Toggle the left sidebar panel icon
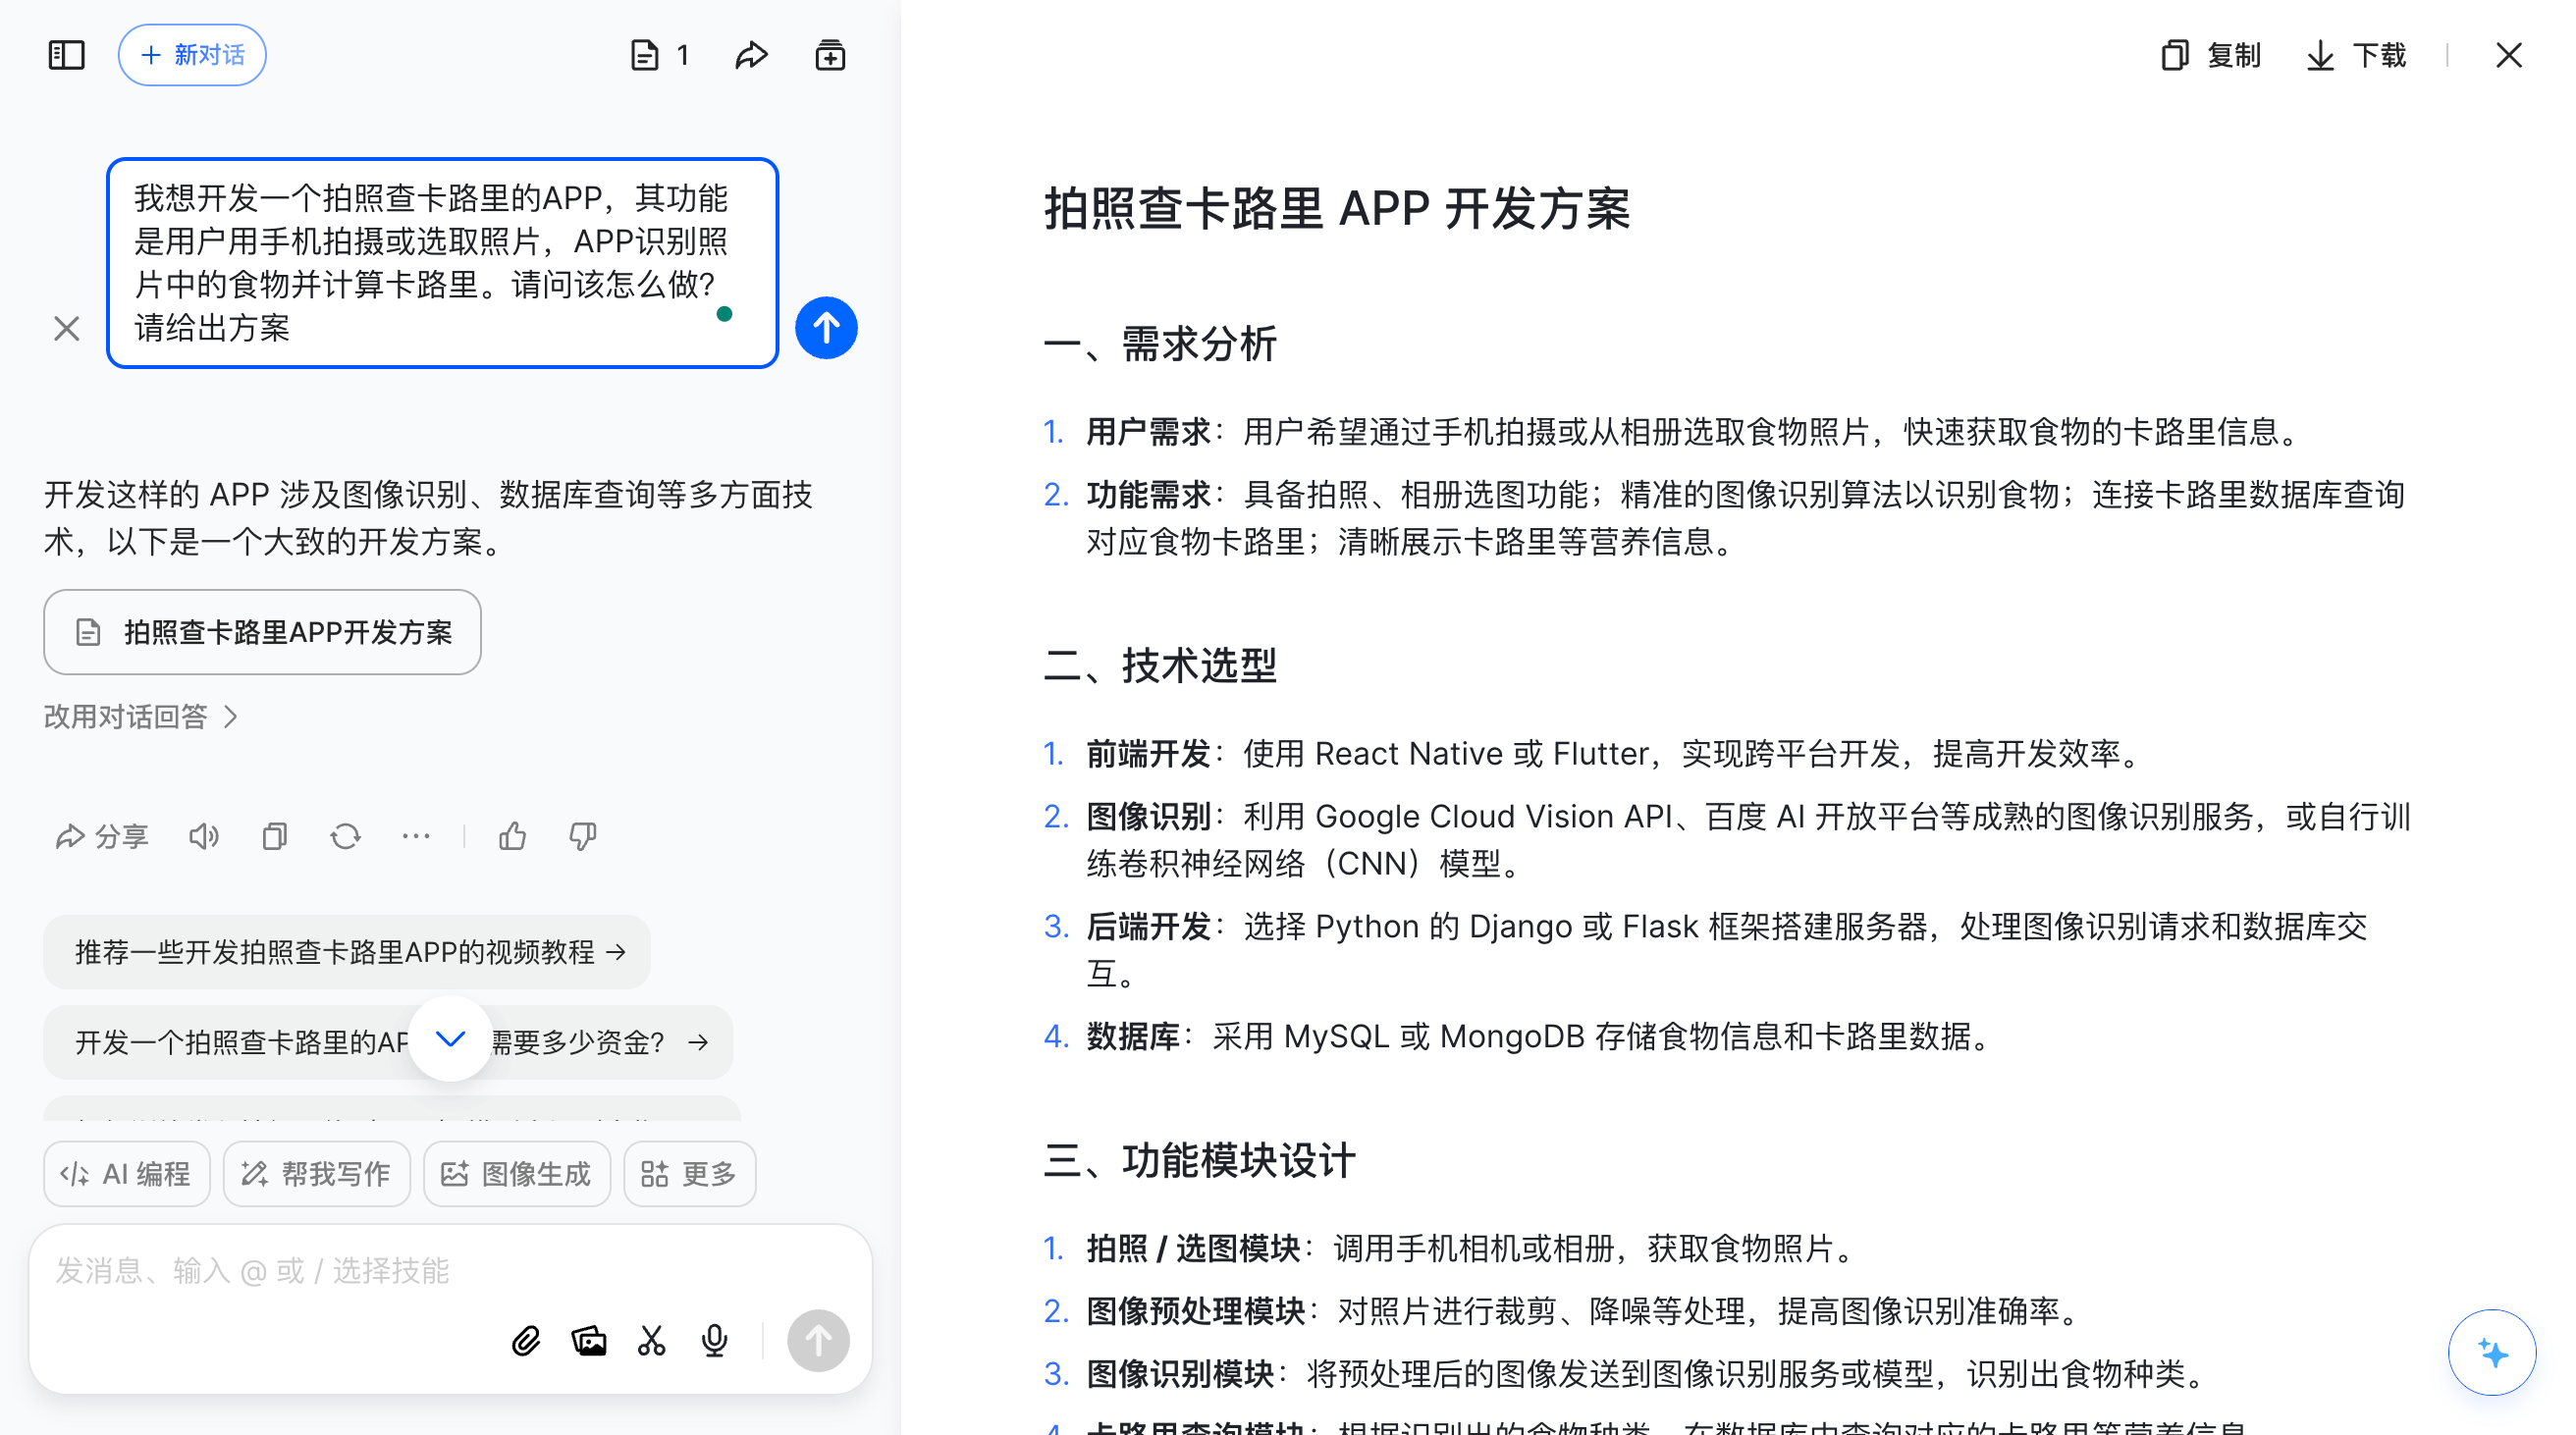Image resolution: width=2576 pixels, height=1435 pixels. 66,55
